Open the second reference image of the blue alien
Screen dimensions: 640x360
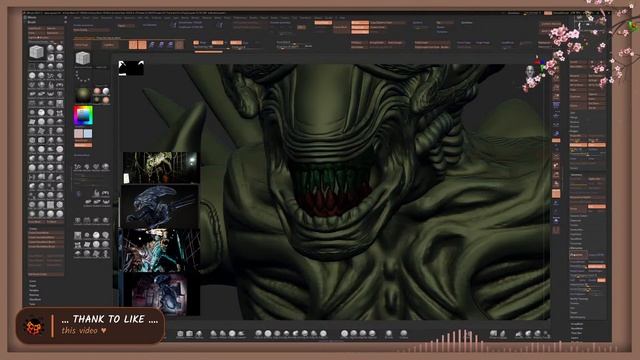(x=160, y=206)
